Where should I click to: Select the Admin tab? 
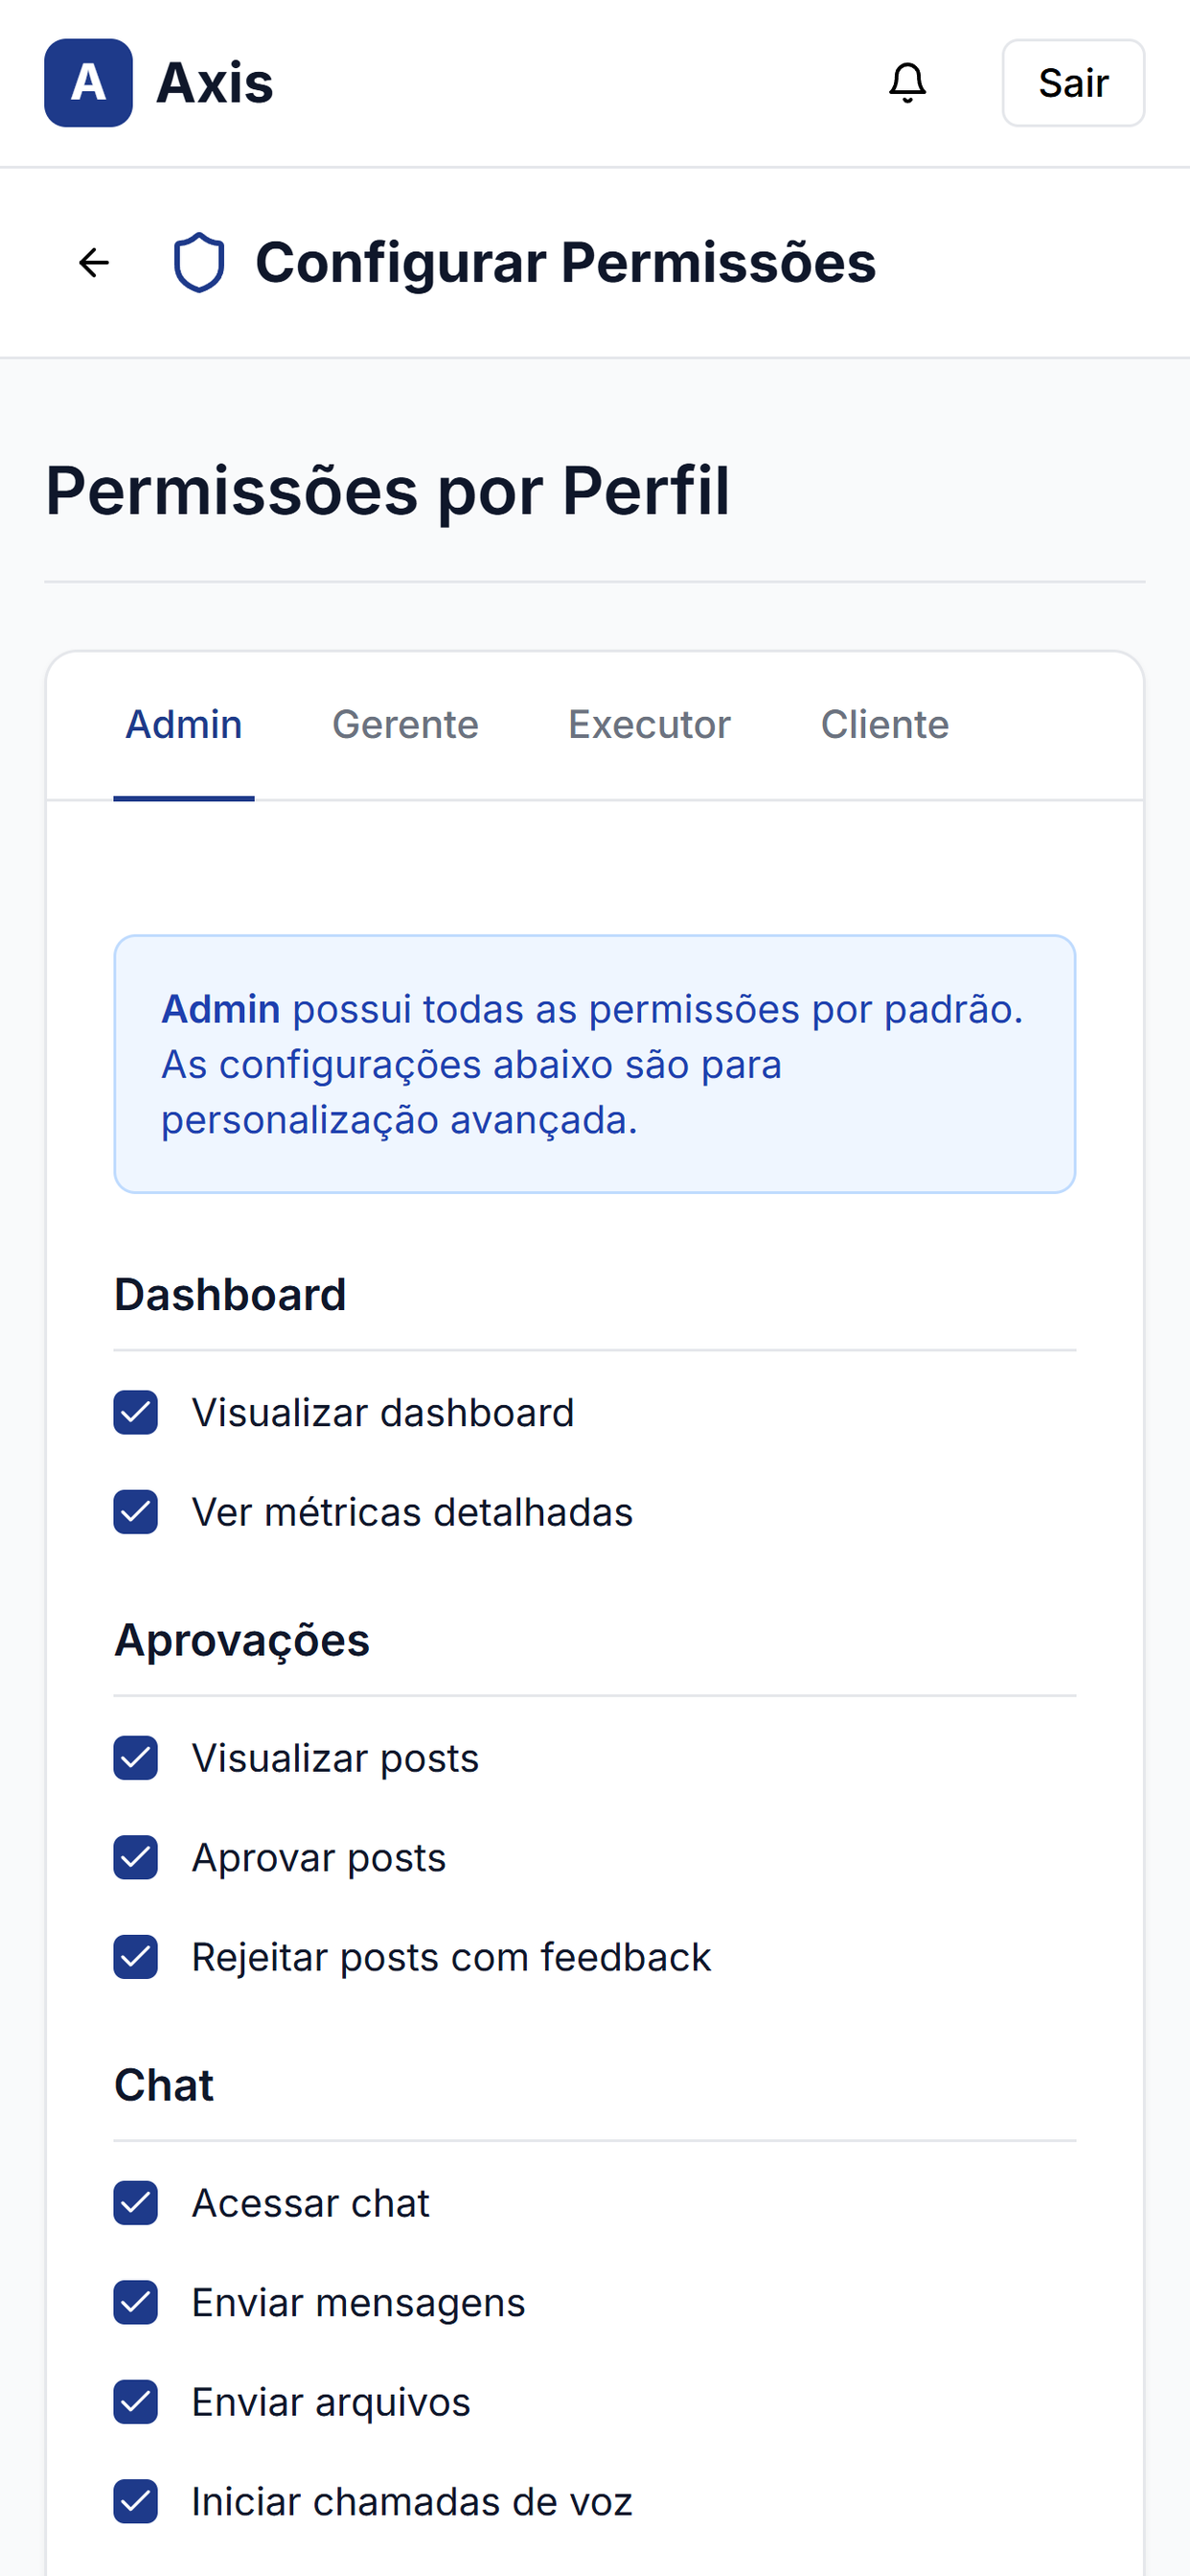pyautogui.click(x=184, y=725)
